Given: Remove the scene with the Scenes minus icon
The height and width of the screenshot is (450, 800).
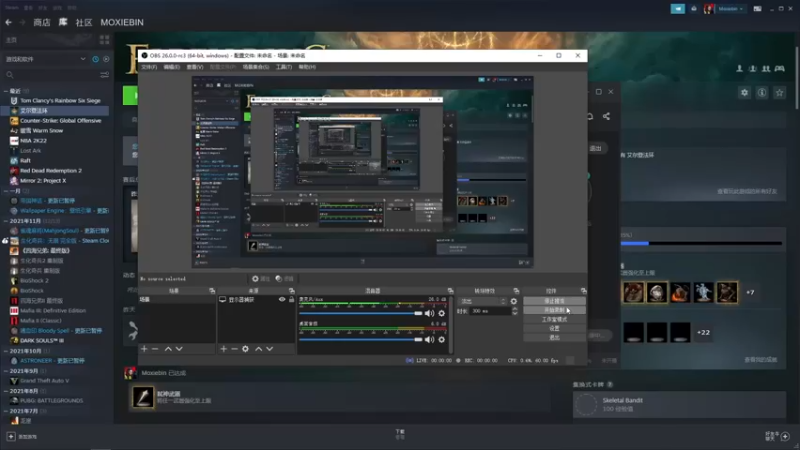Looking at the screenshot, I should point(155,349).
